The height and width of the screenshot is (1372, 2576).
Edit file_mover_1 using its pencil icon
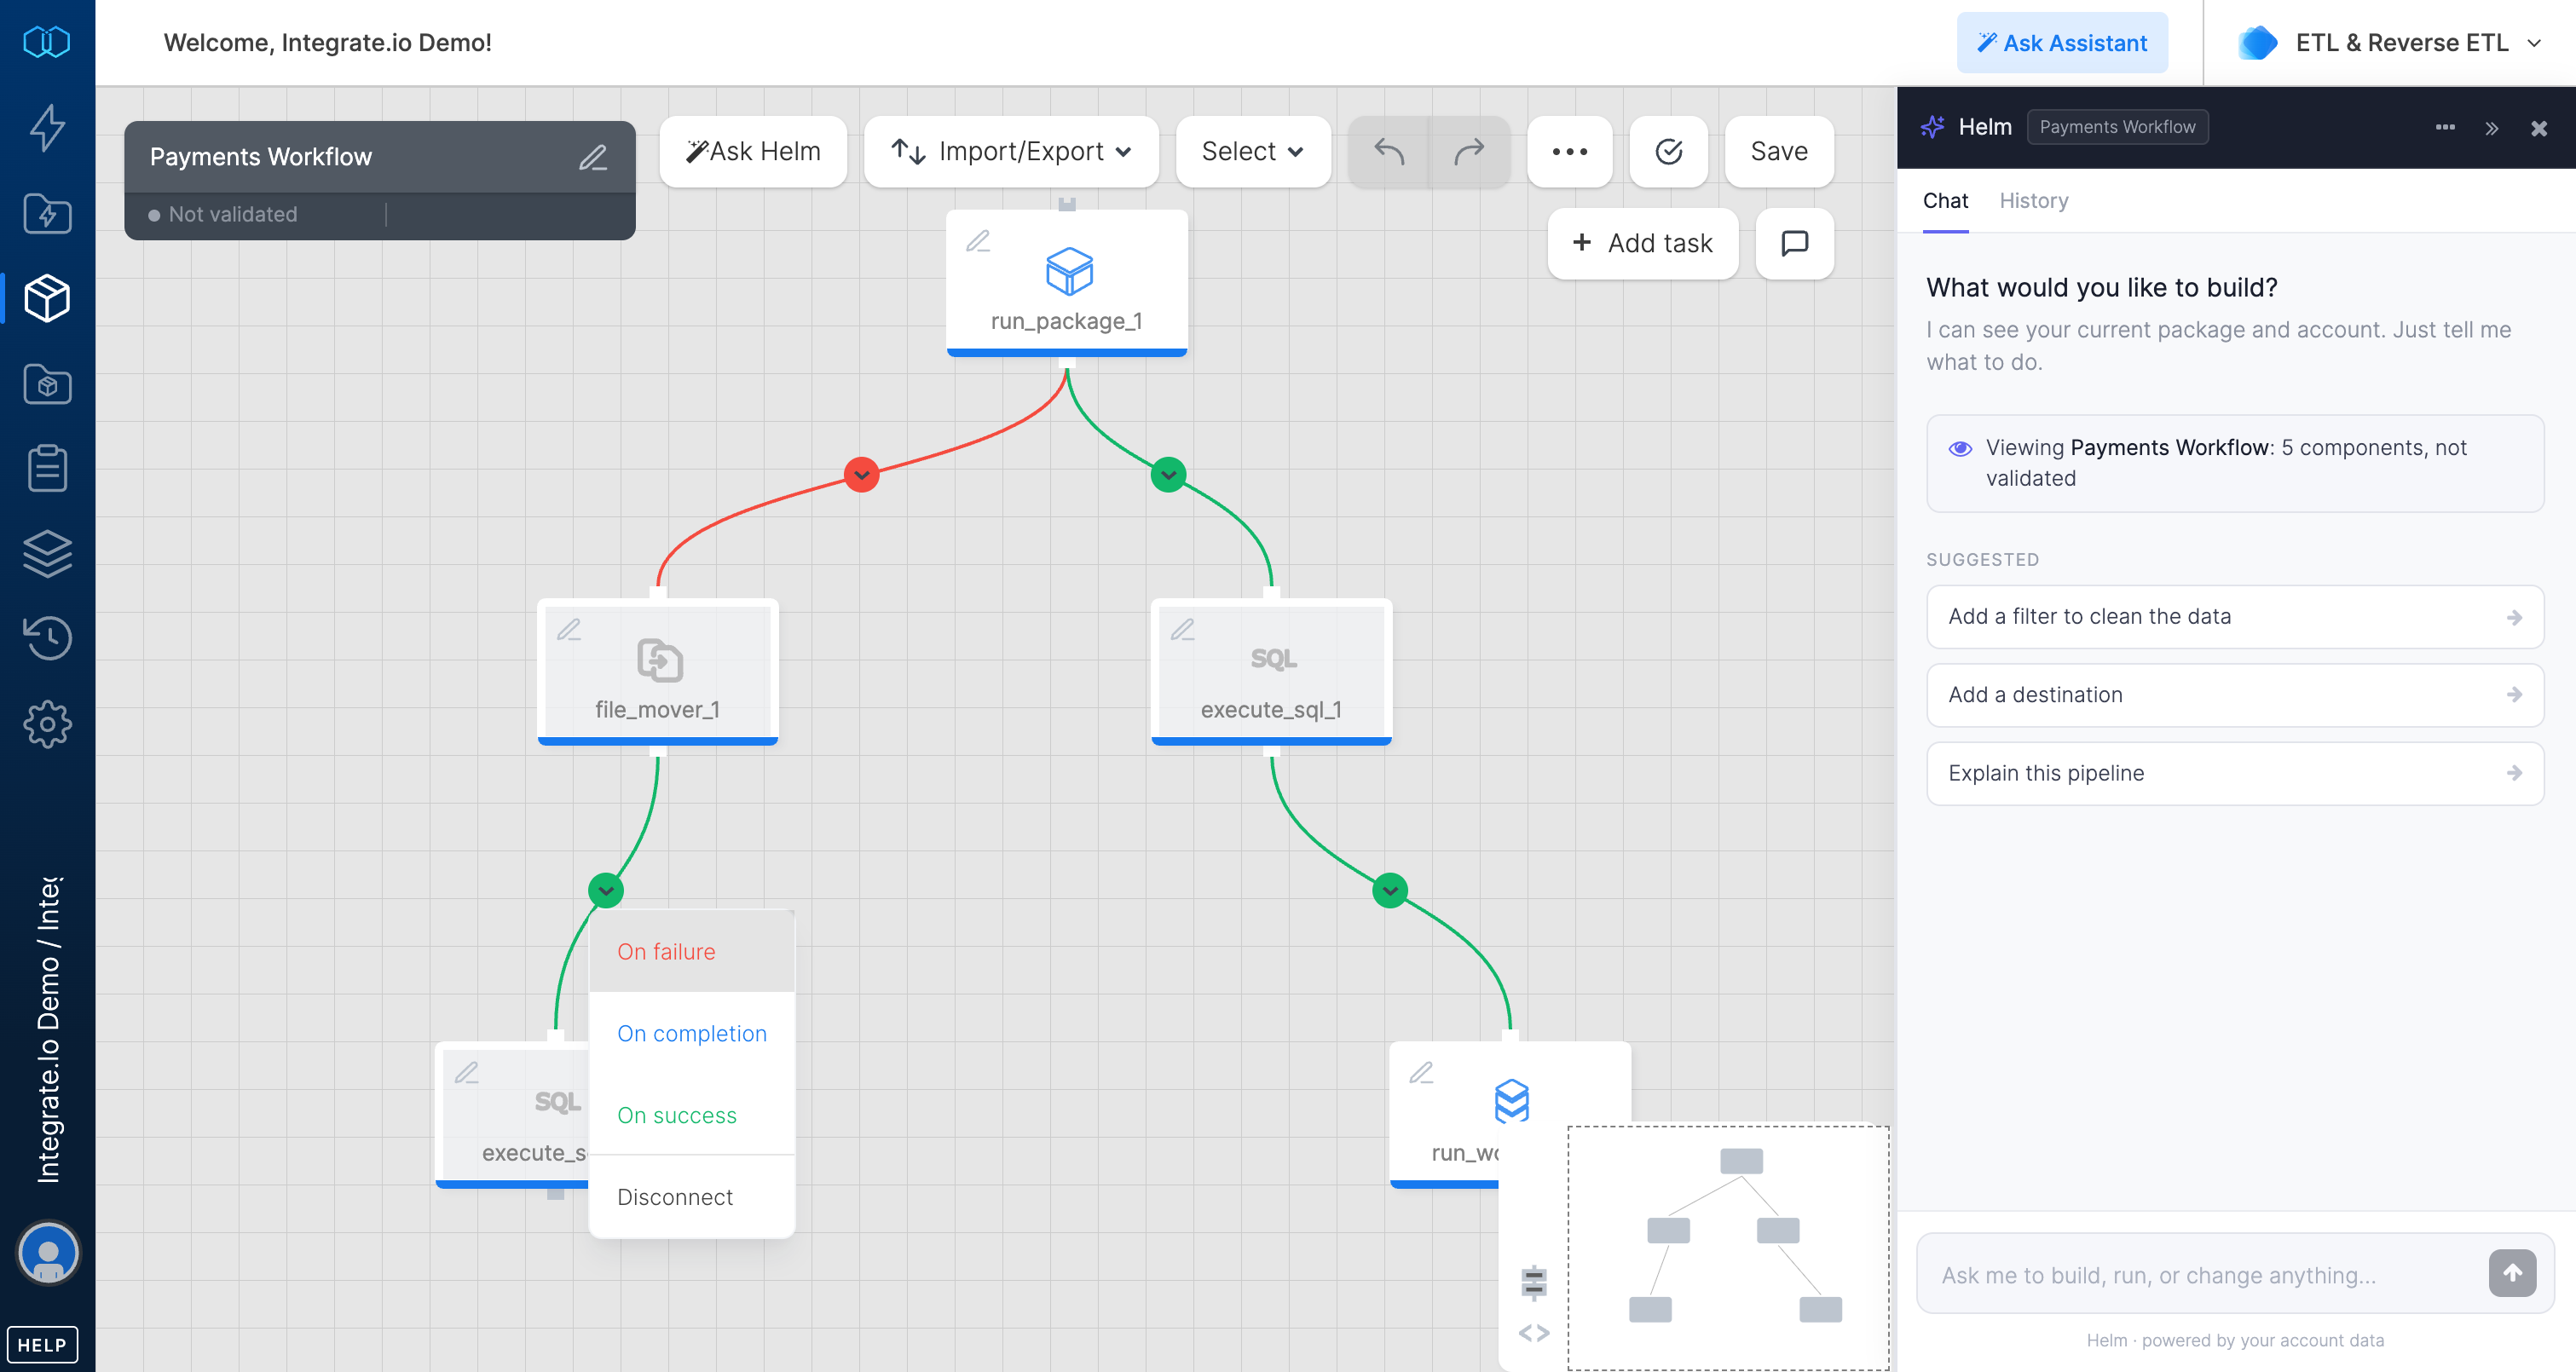[569, 629]
